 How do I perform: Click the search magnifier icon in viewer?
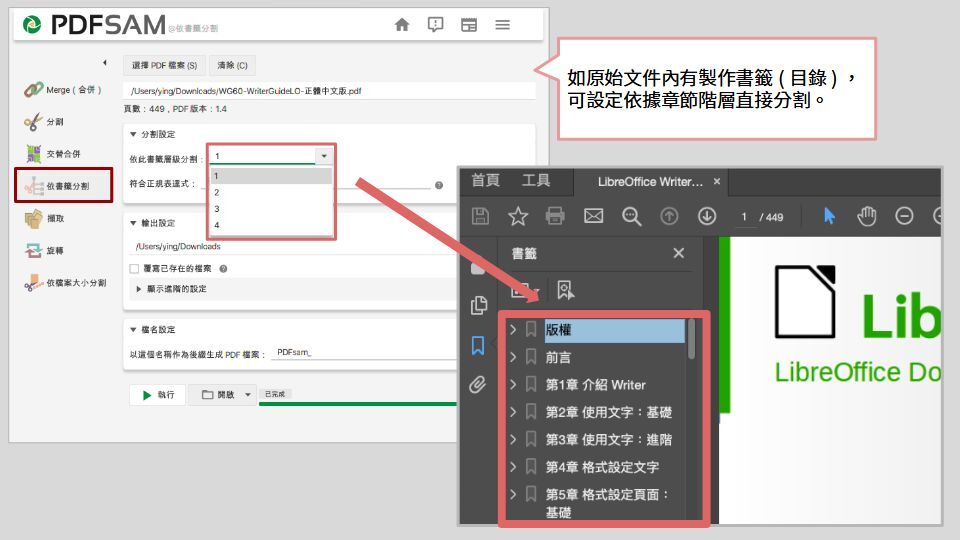tap(631, 216)
